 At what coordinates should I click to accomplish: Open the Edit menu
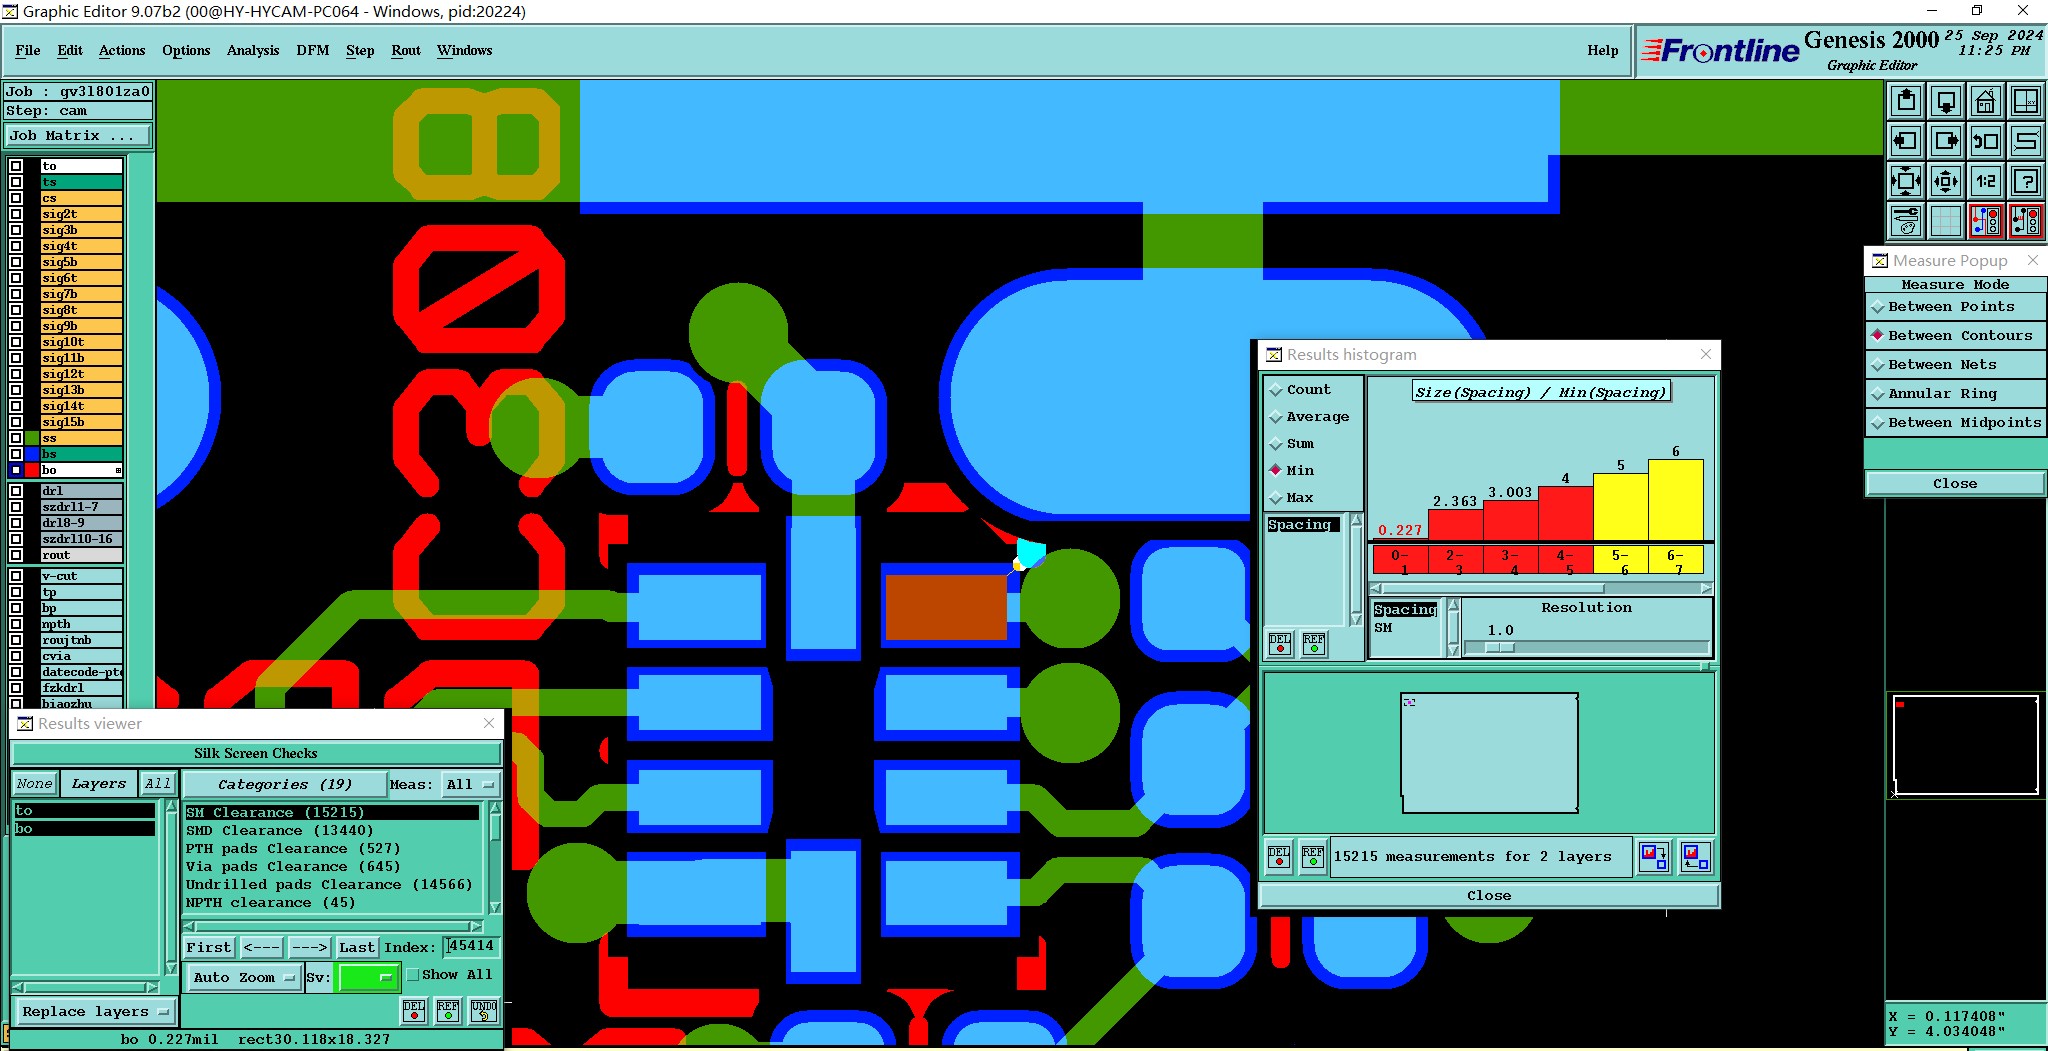coord(70,50)
